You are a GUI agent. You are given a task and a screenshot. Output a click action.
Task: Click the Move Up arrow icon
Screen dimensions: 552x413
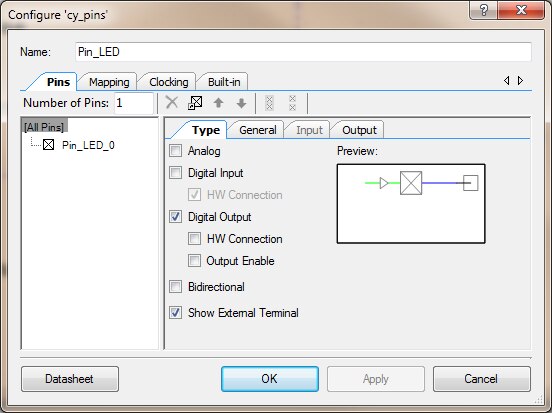[x=218, y=103]
